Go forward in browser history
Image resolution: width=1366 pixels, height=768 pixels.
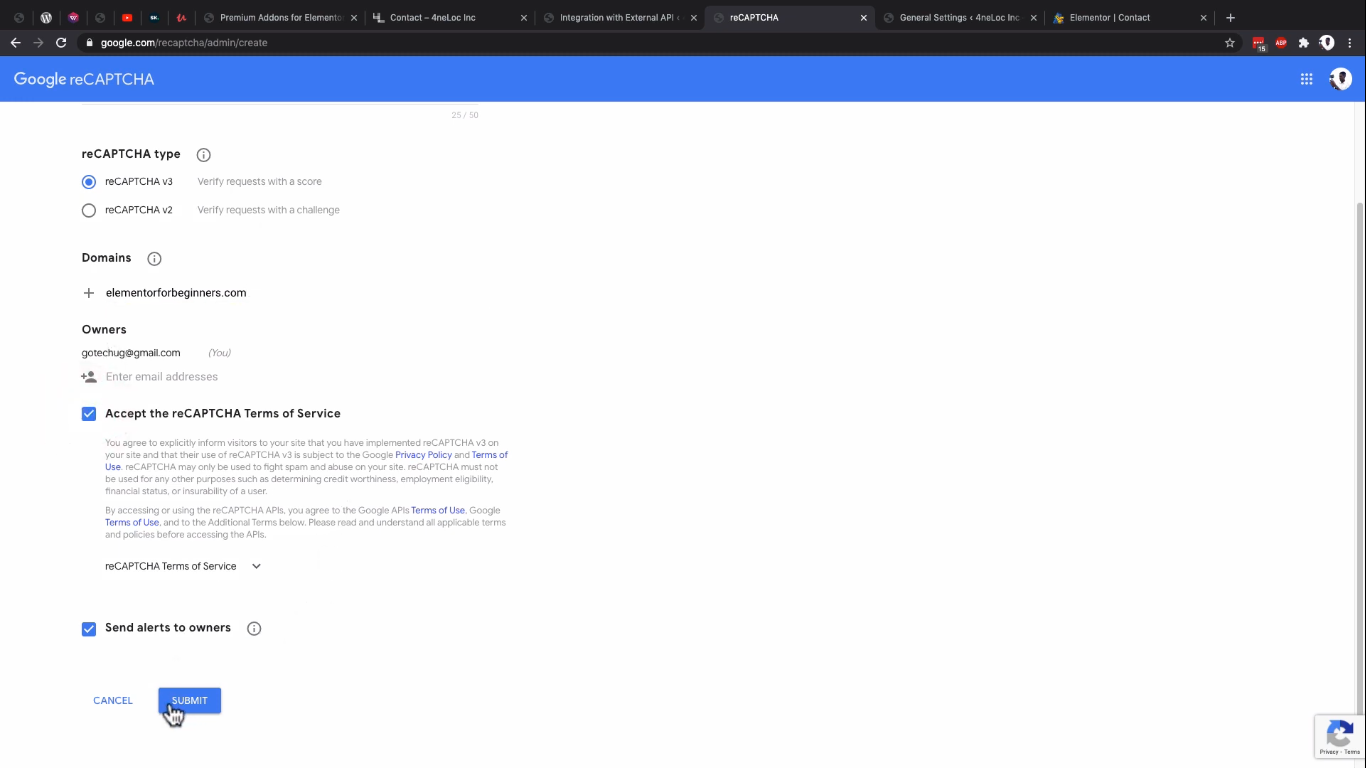[38, 43]
